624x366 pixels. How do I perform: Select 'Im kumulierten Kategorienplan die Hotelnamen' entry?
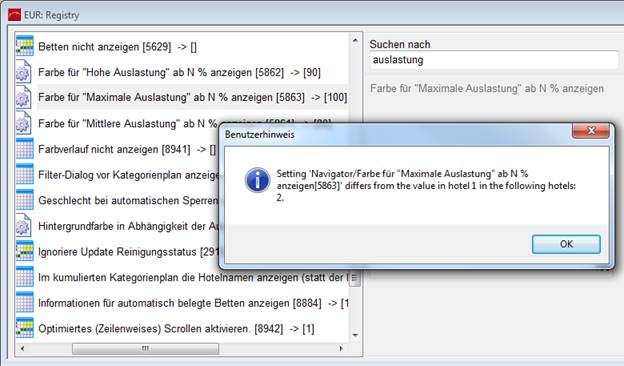point(193,277)
